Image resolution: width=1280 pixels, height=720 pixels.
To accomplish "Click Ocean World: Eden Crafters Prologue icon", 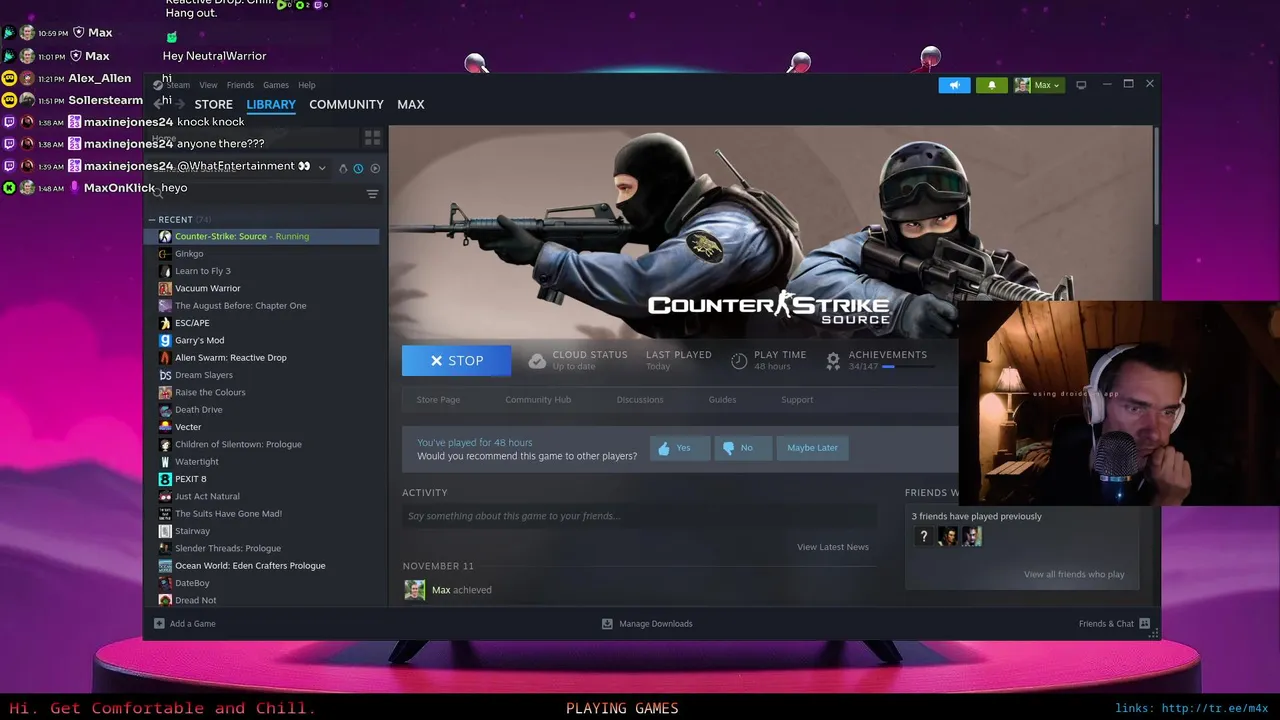I will (165, 566).
